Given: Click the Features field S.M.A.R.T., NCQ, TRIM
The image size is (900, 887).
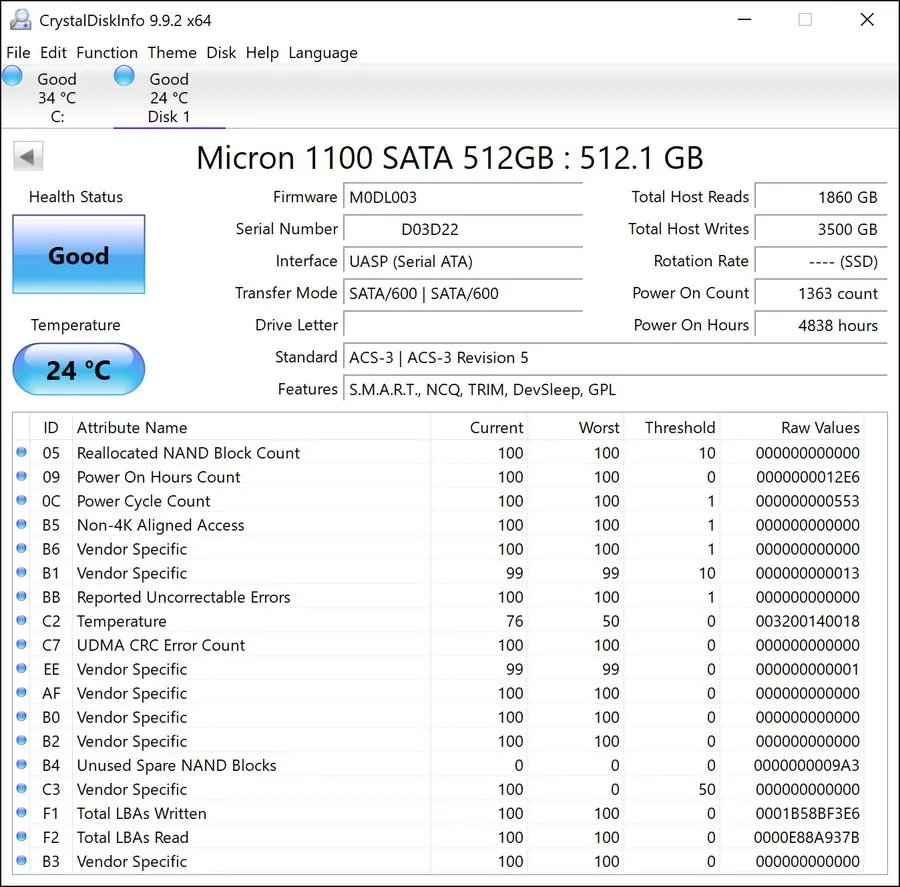Looking at the screenshot, I should click(x=615, y=390).
